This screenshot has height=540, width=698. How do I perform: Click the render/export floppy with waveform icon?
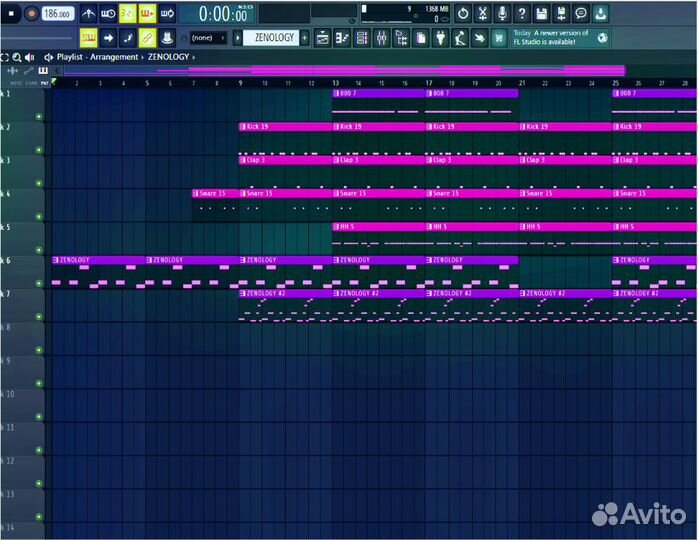click(x=561, y=14)
